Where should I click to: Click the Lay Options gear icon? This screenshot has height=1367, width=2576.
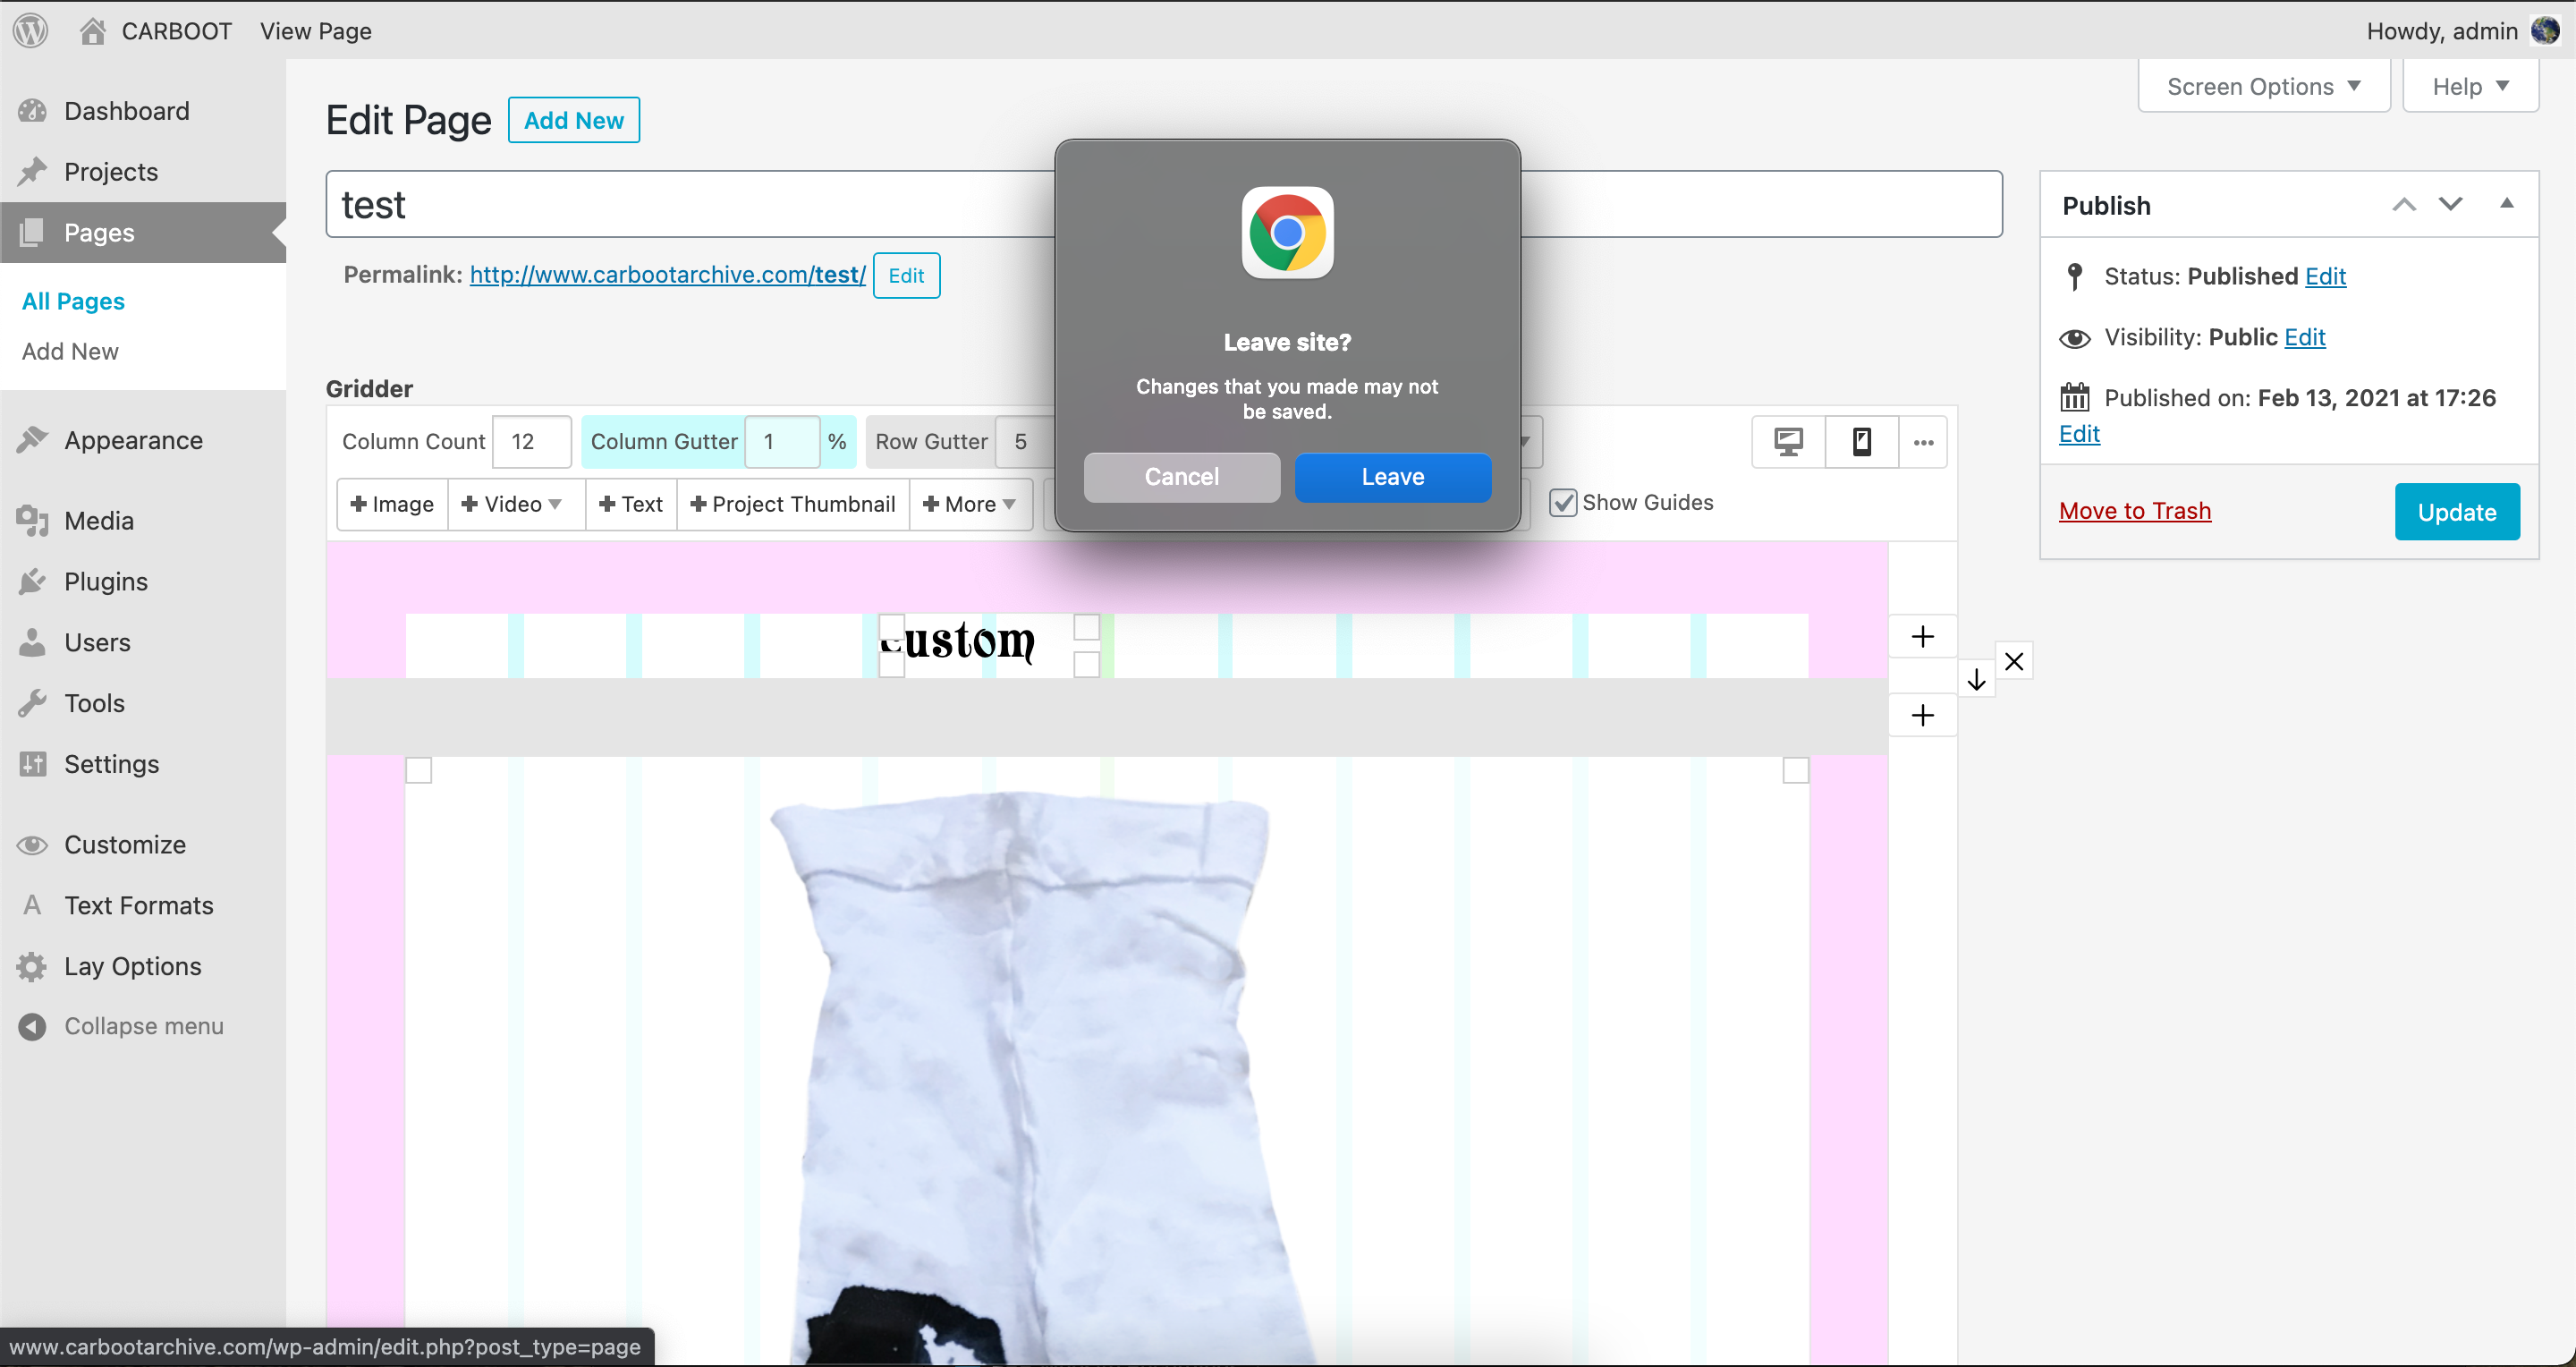coord(32,966)
